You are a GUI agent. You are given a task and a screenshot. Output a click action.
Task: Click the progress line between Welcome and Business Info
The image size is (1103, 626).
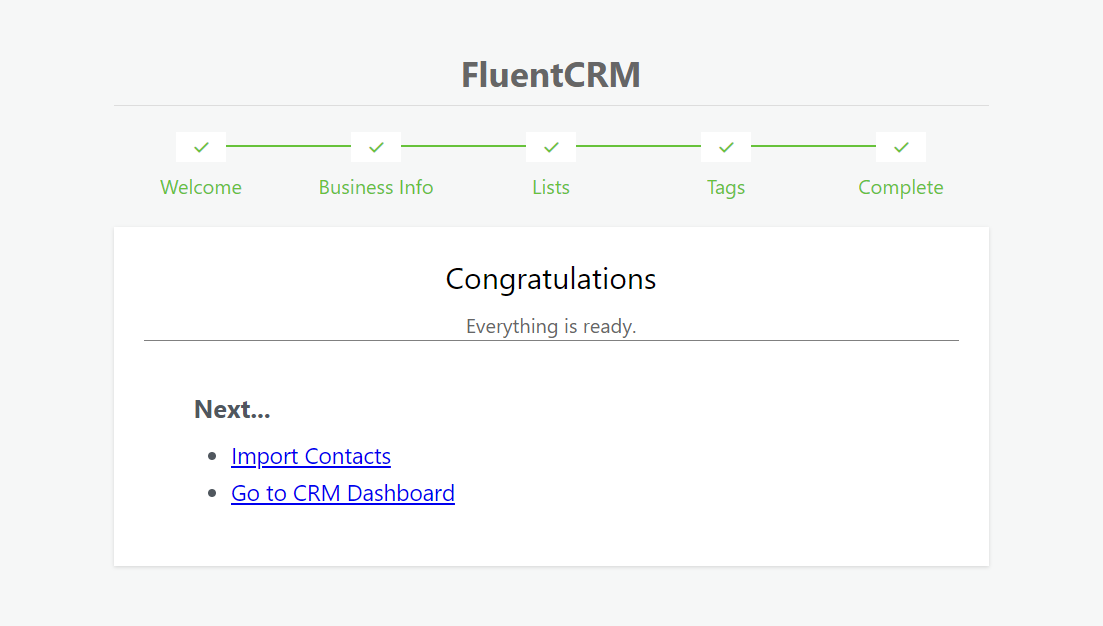click(x=288, y=146)
